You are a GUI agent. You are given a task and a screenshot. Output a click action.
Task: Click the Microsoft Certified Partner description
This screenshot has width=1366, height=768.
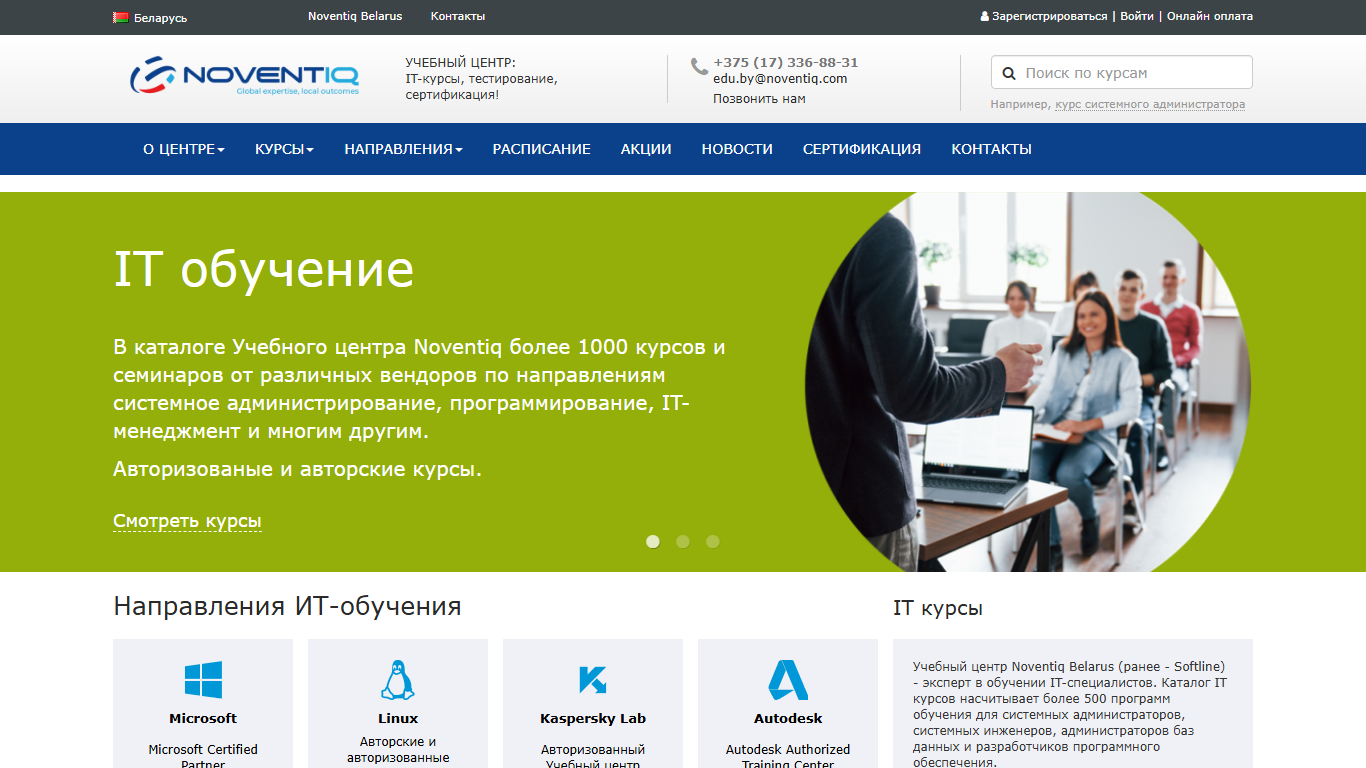(203, 756)
